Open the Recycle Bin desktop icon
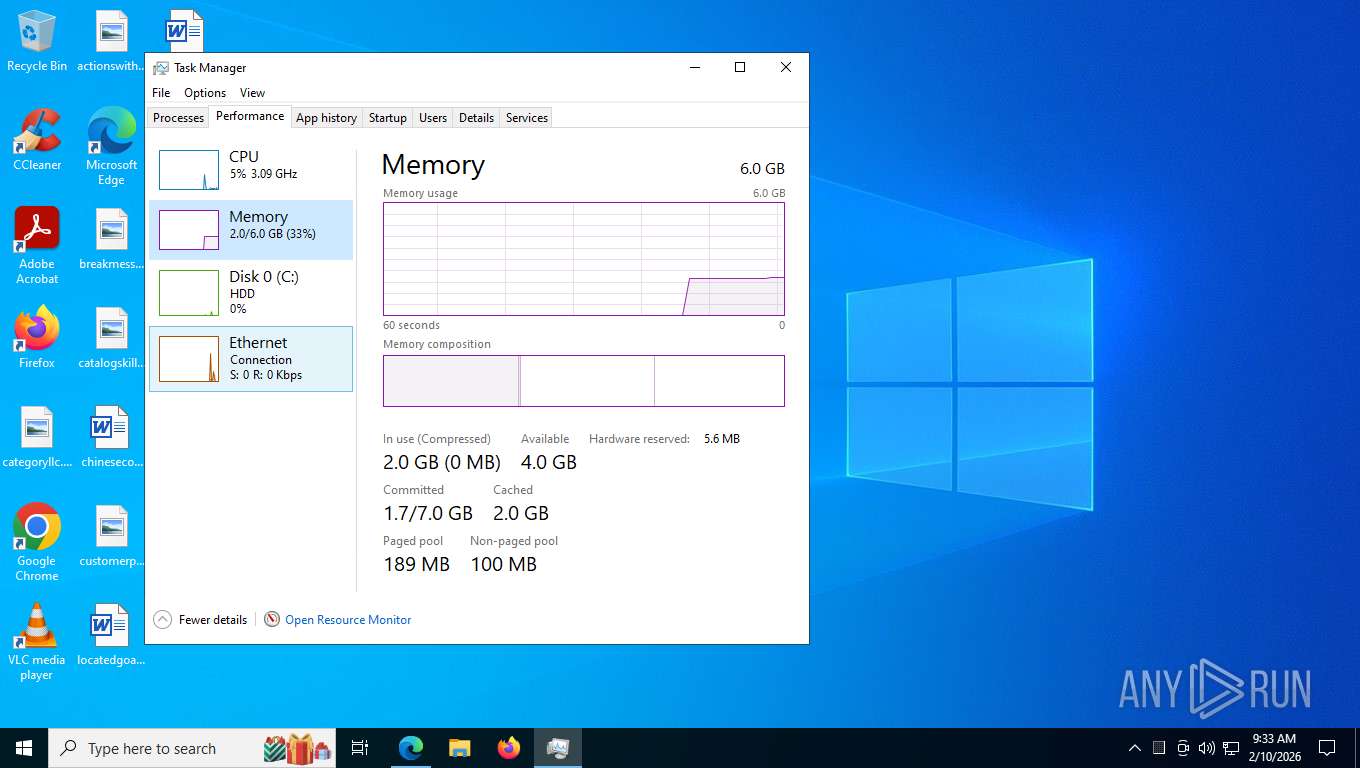 click(x=37, y=42)
